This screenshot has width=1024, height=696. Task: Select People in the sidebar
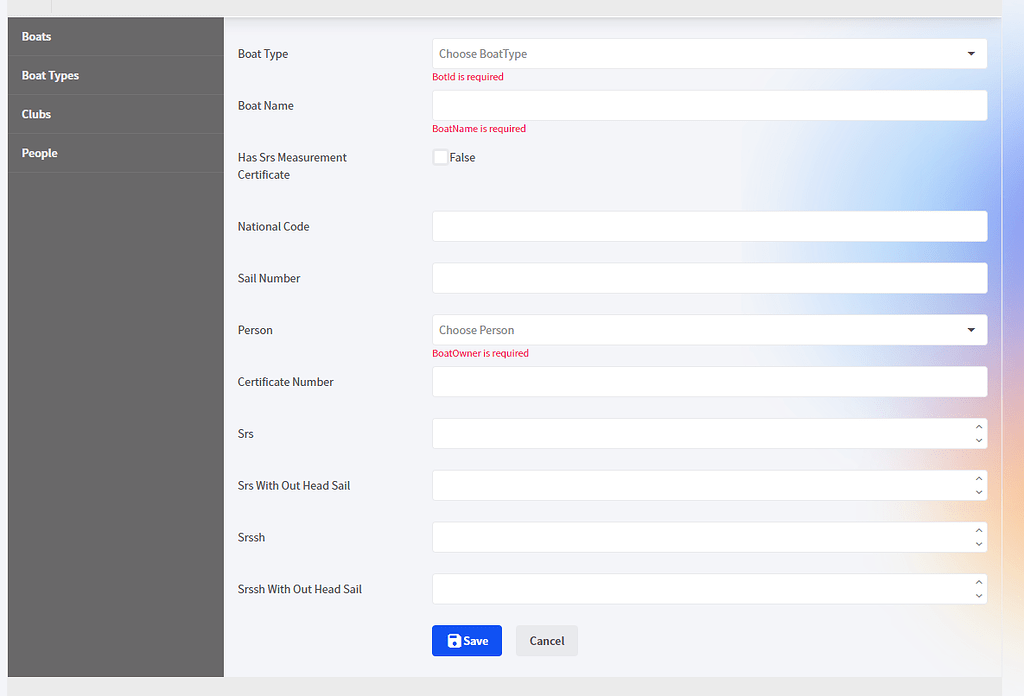[x=39, y=153]
